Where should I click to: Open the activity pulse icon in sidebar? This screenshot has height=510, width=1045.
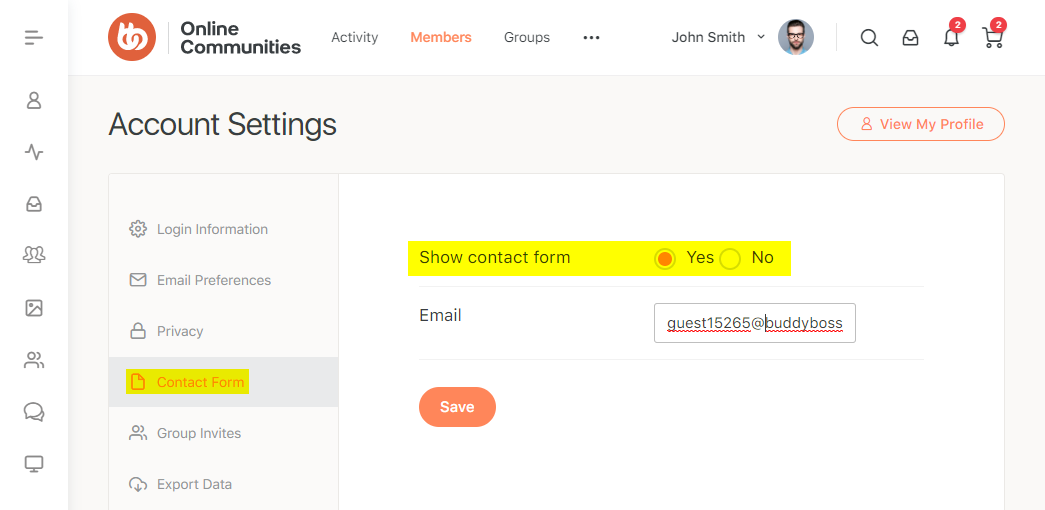(x=34, y=152)
